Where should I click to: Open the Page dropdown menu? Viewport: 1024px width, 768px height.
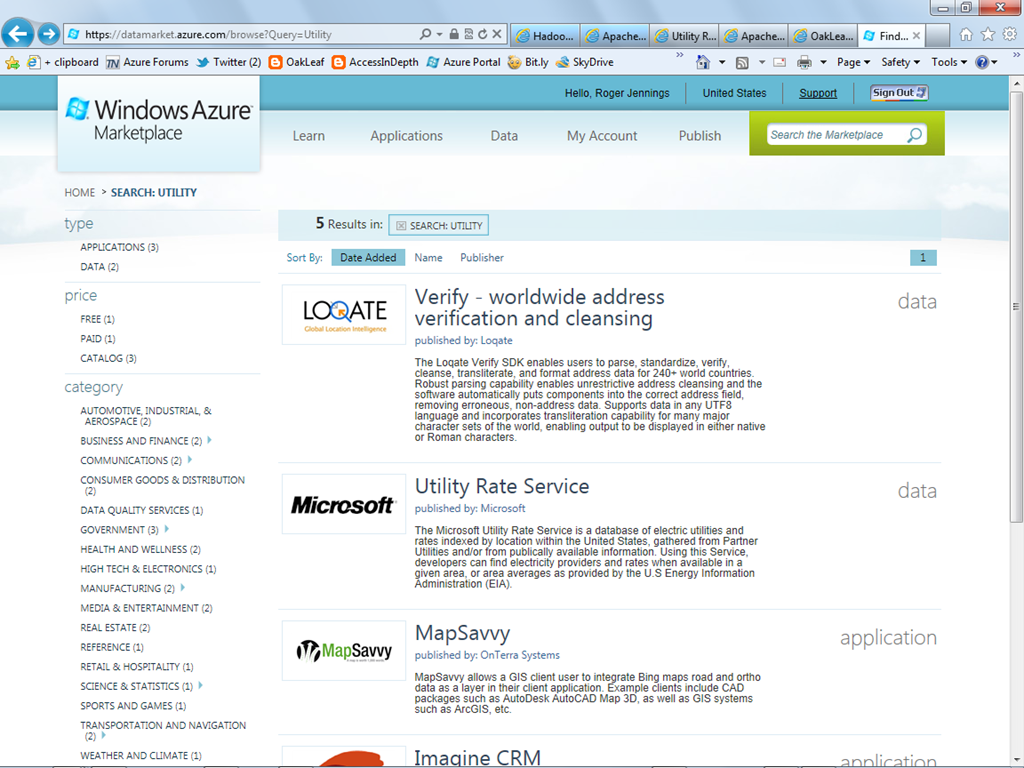(x=854, y=62)
